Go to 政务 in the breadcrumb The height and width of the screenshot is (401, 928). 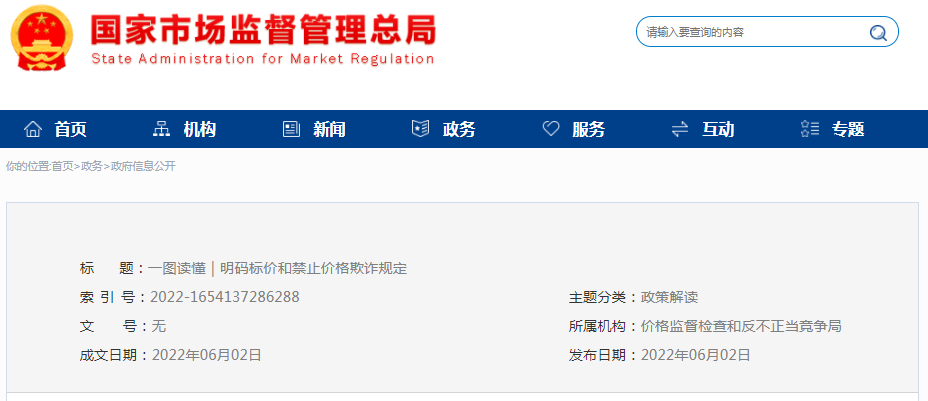[92, 167]
